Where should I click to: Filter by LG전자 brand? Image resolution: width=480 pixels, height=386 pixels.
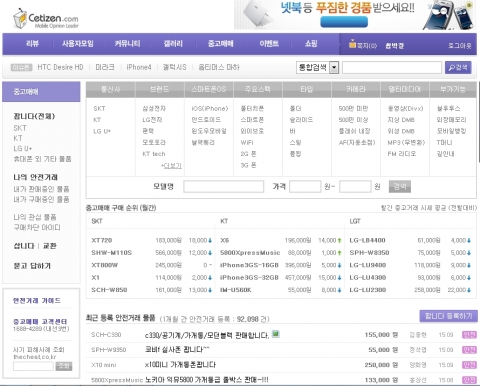(152, 120)
